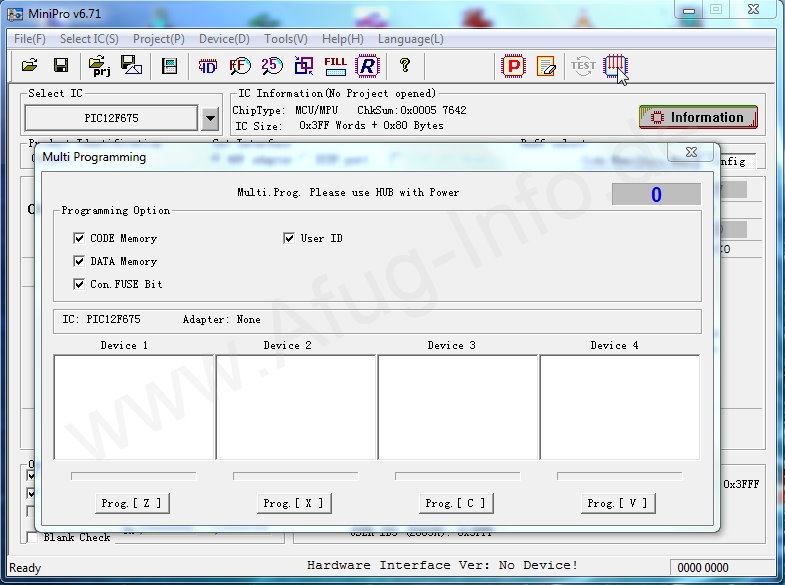Click the Device 2 output box

pyautogui.click(x=296, y=407)
